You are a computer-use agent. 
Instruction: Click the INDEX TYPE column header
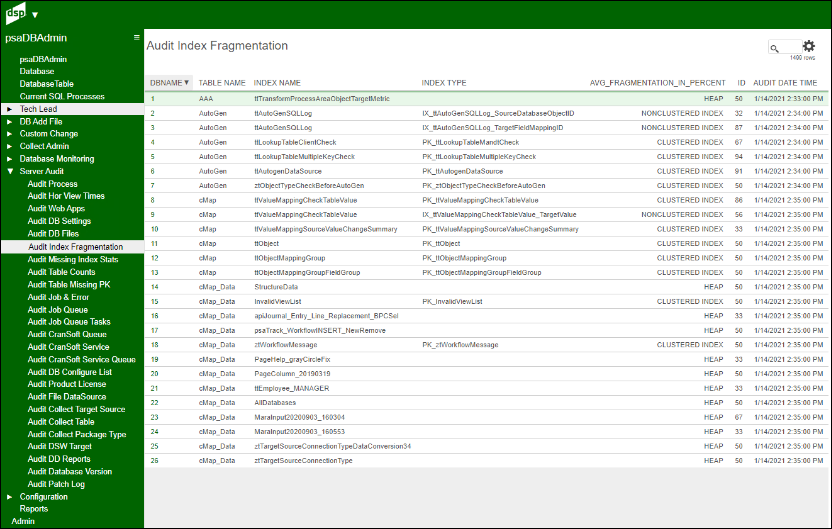(x=444, y=83)
